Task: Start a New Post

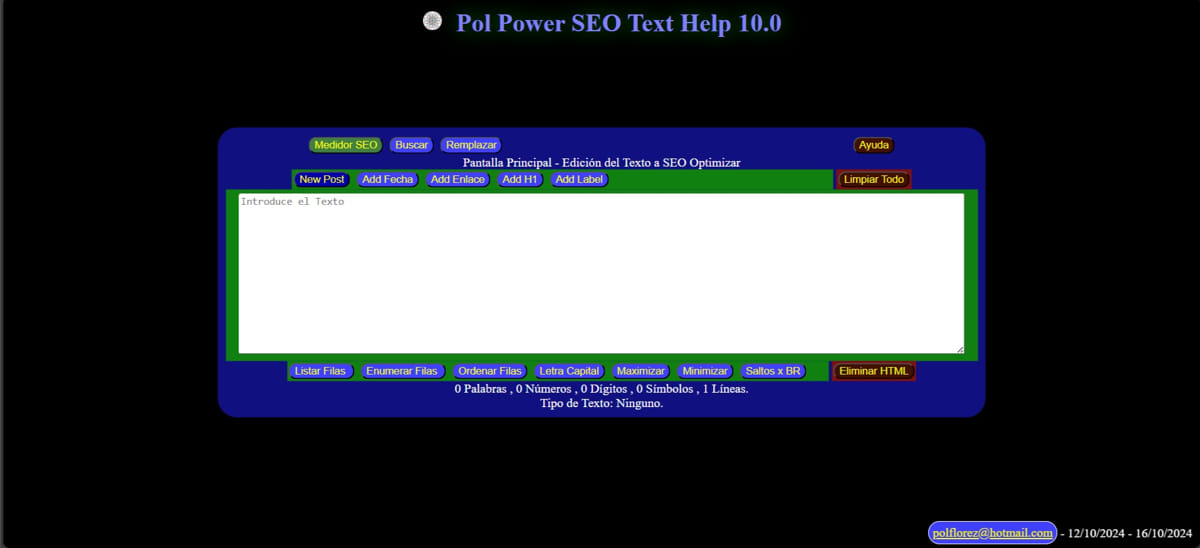Action: (x=322, y=180)
